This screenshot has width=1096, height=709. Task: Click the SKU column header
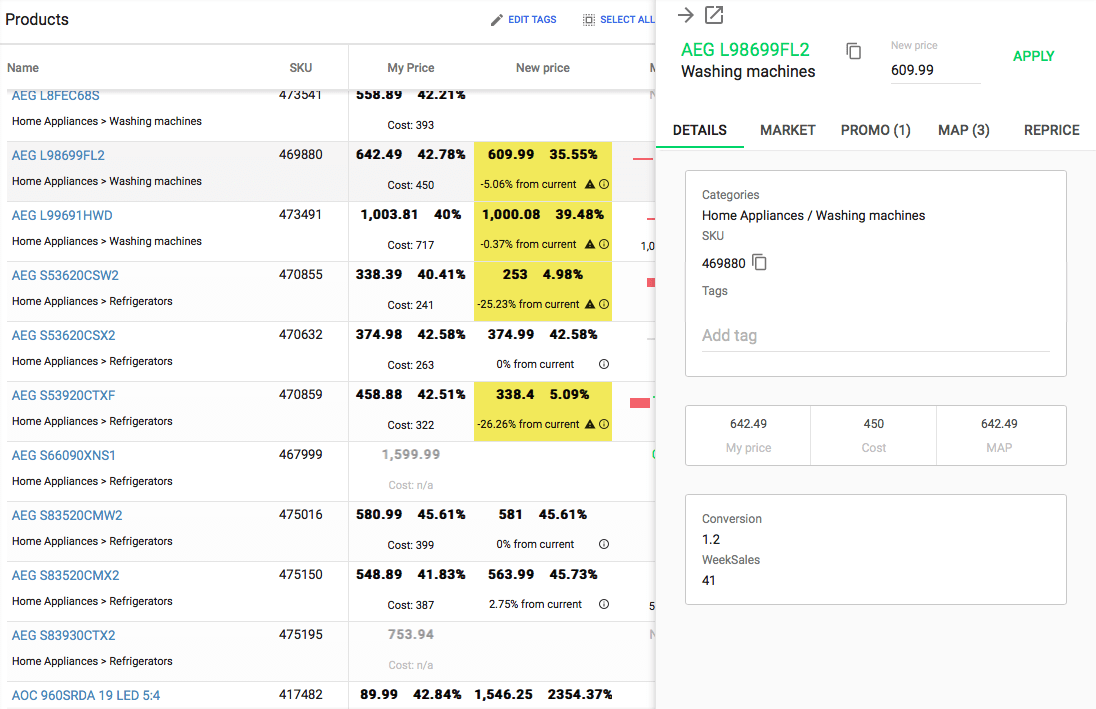[x=301, y=68]
